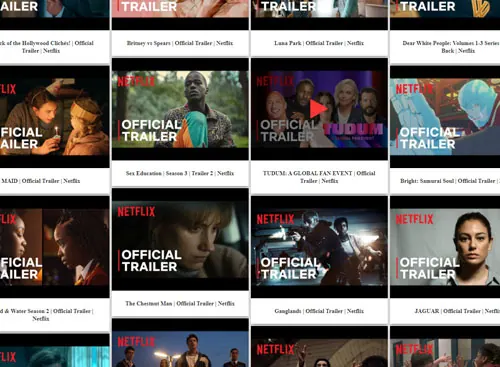
Task: Open the JAGUAR trailer thumbnail
Action: point(445,247)
